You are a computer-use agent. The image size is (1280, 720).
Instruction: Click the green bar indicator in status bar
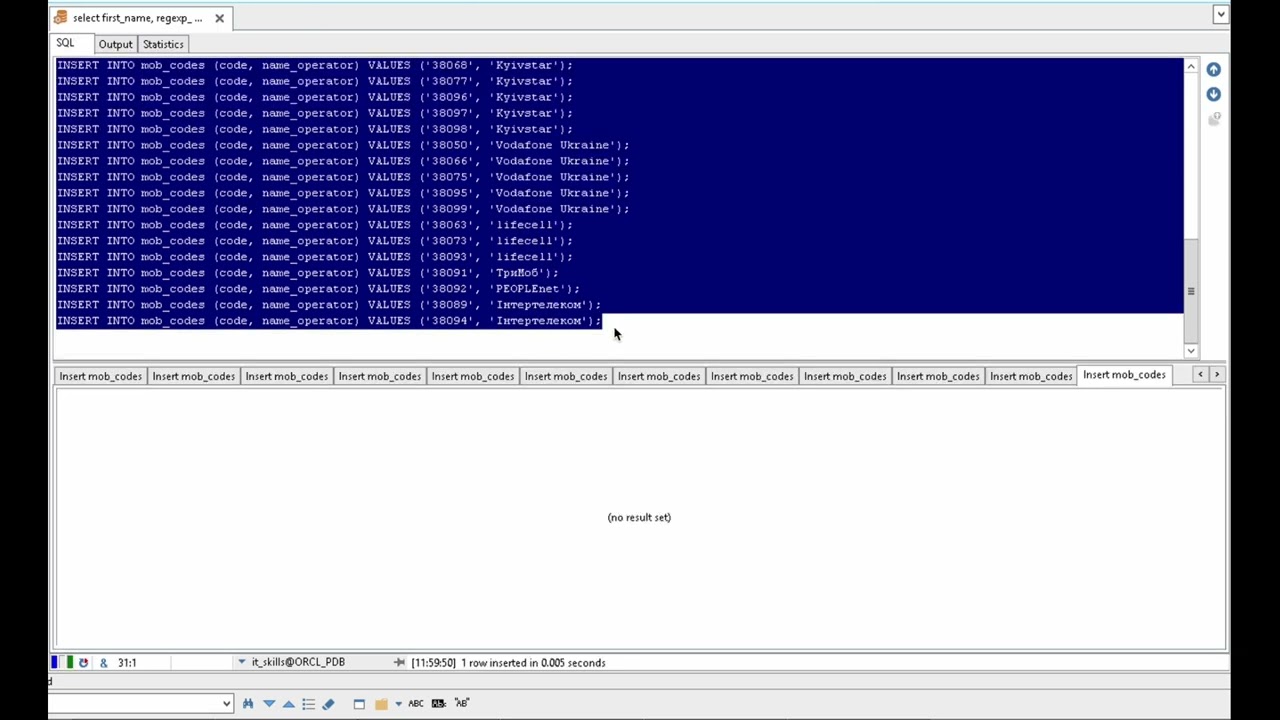[x=70, y=662]
